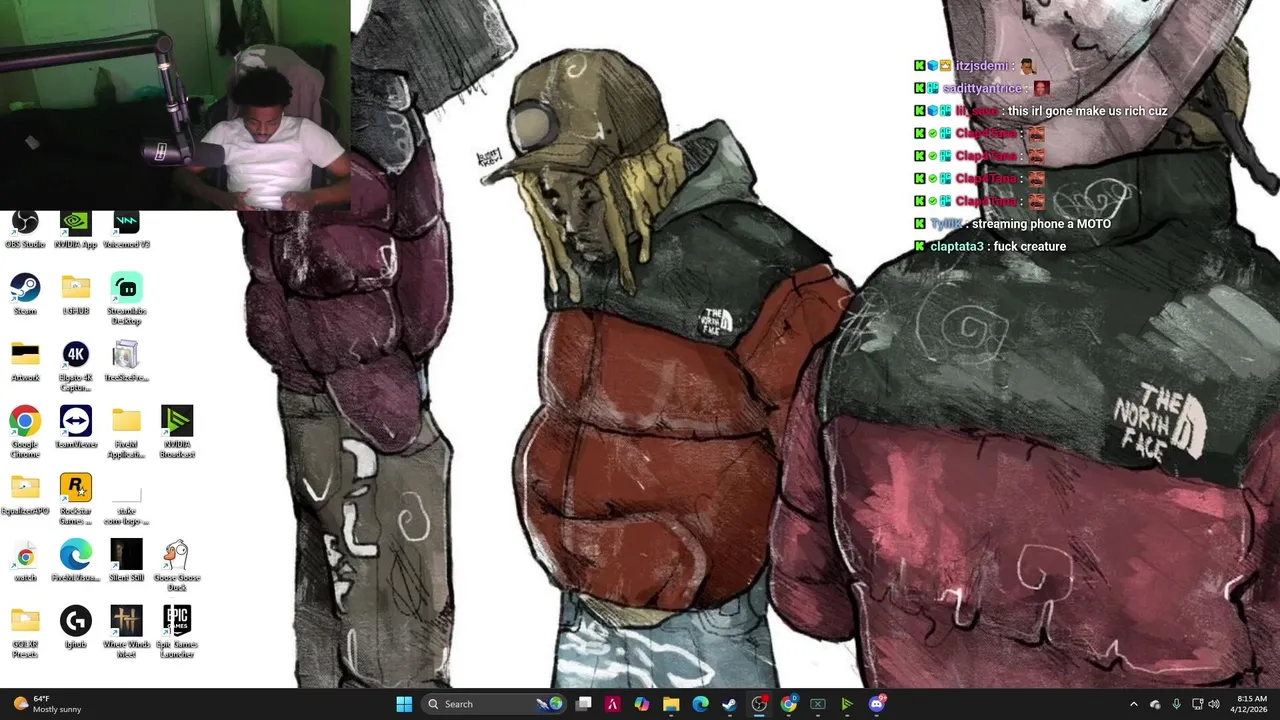This screenshot has height=720, width=1280.
Task: Open Task View in the taskbar
Action: pos(584,704)
